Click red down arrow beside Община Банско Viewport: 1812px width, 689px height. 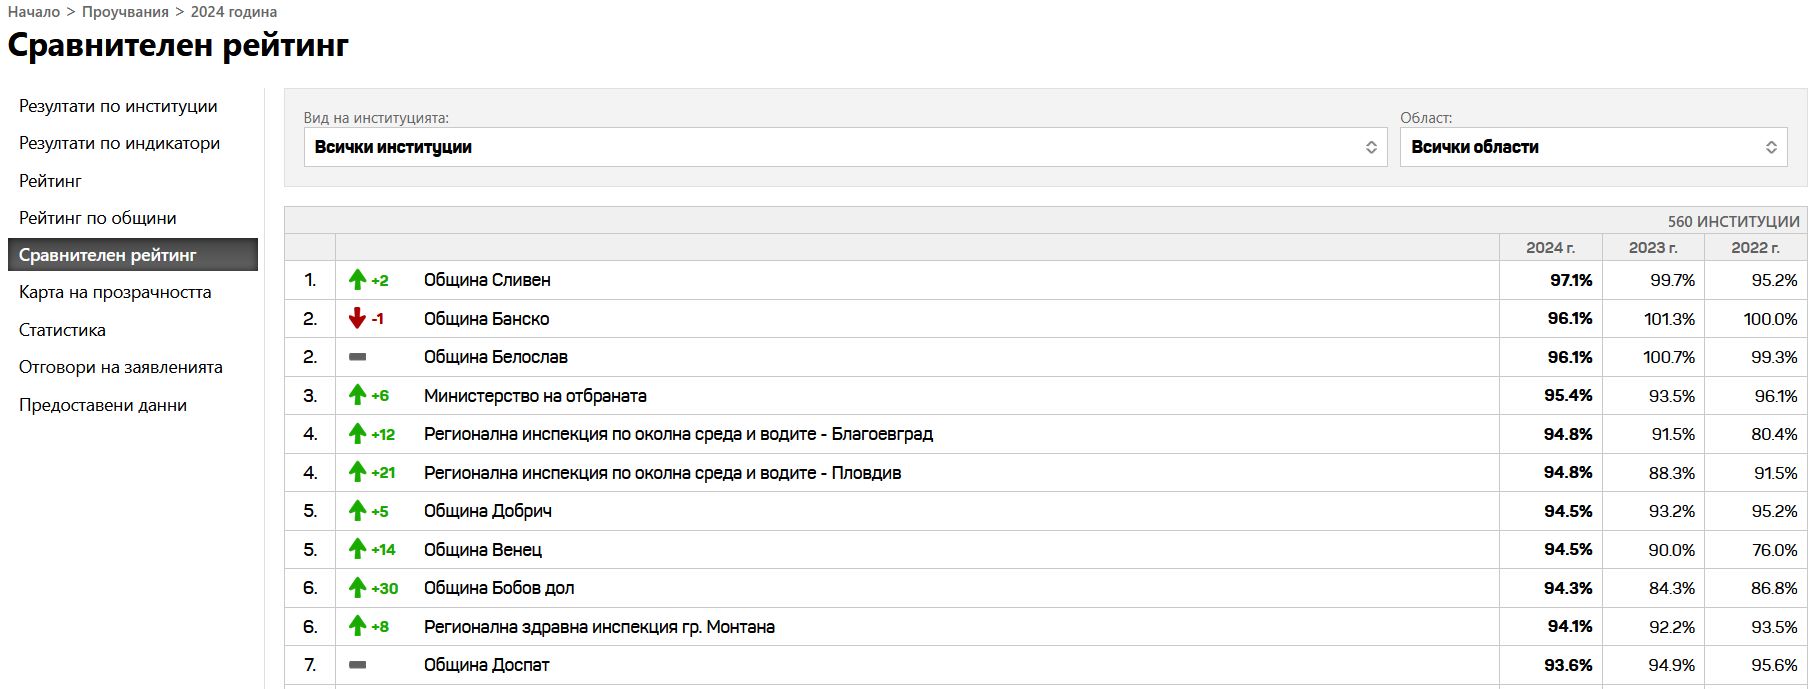click(x=357, y=319)
